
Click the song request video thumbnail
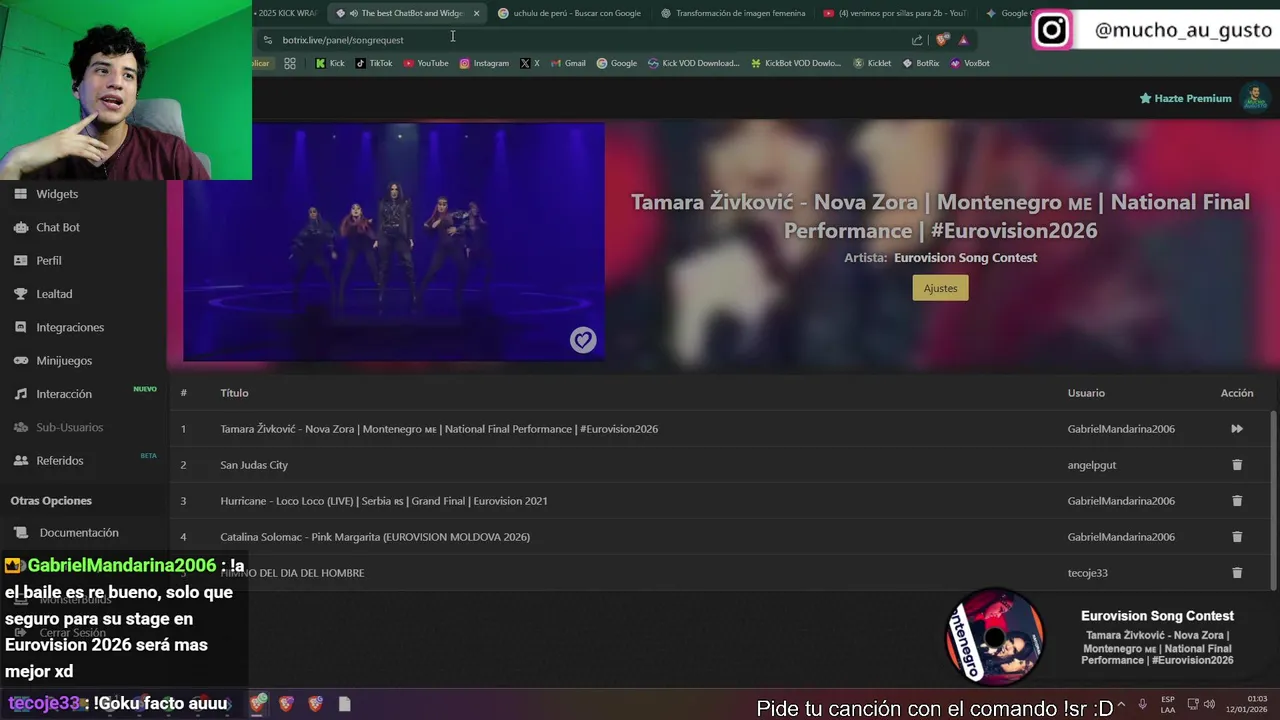[x=394, y=242]
